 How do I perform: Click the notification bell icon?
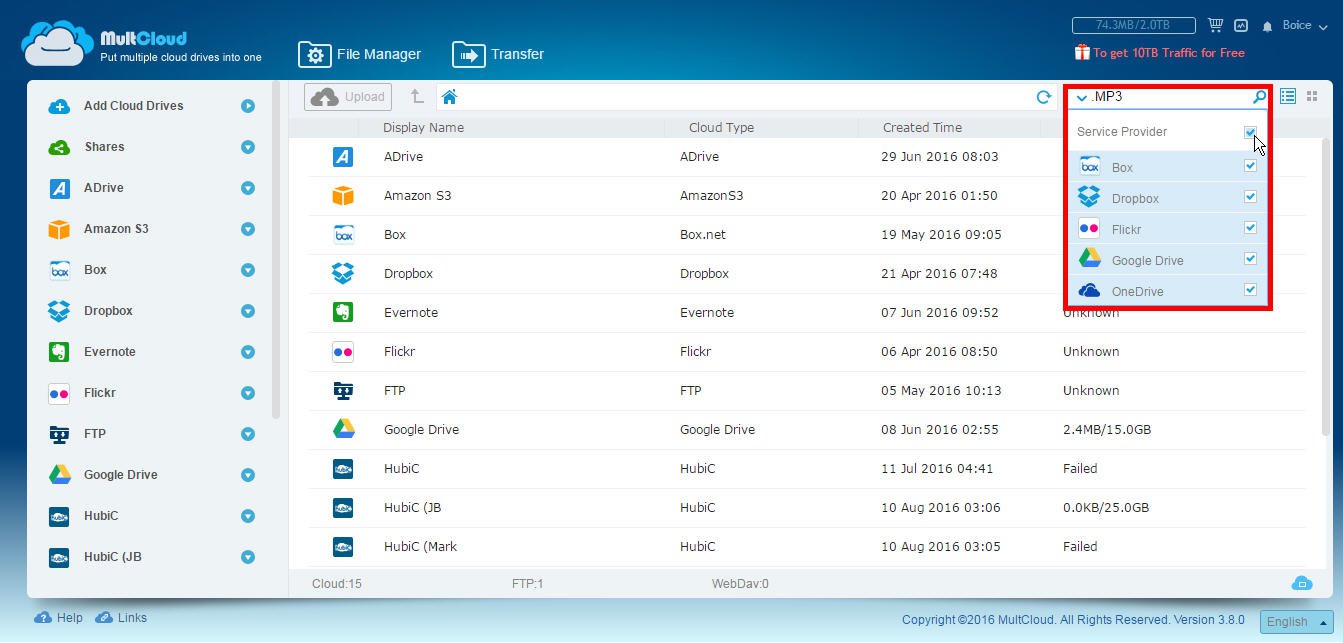coord(1267,26)
